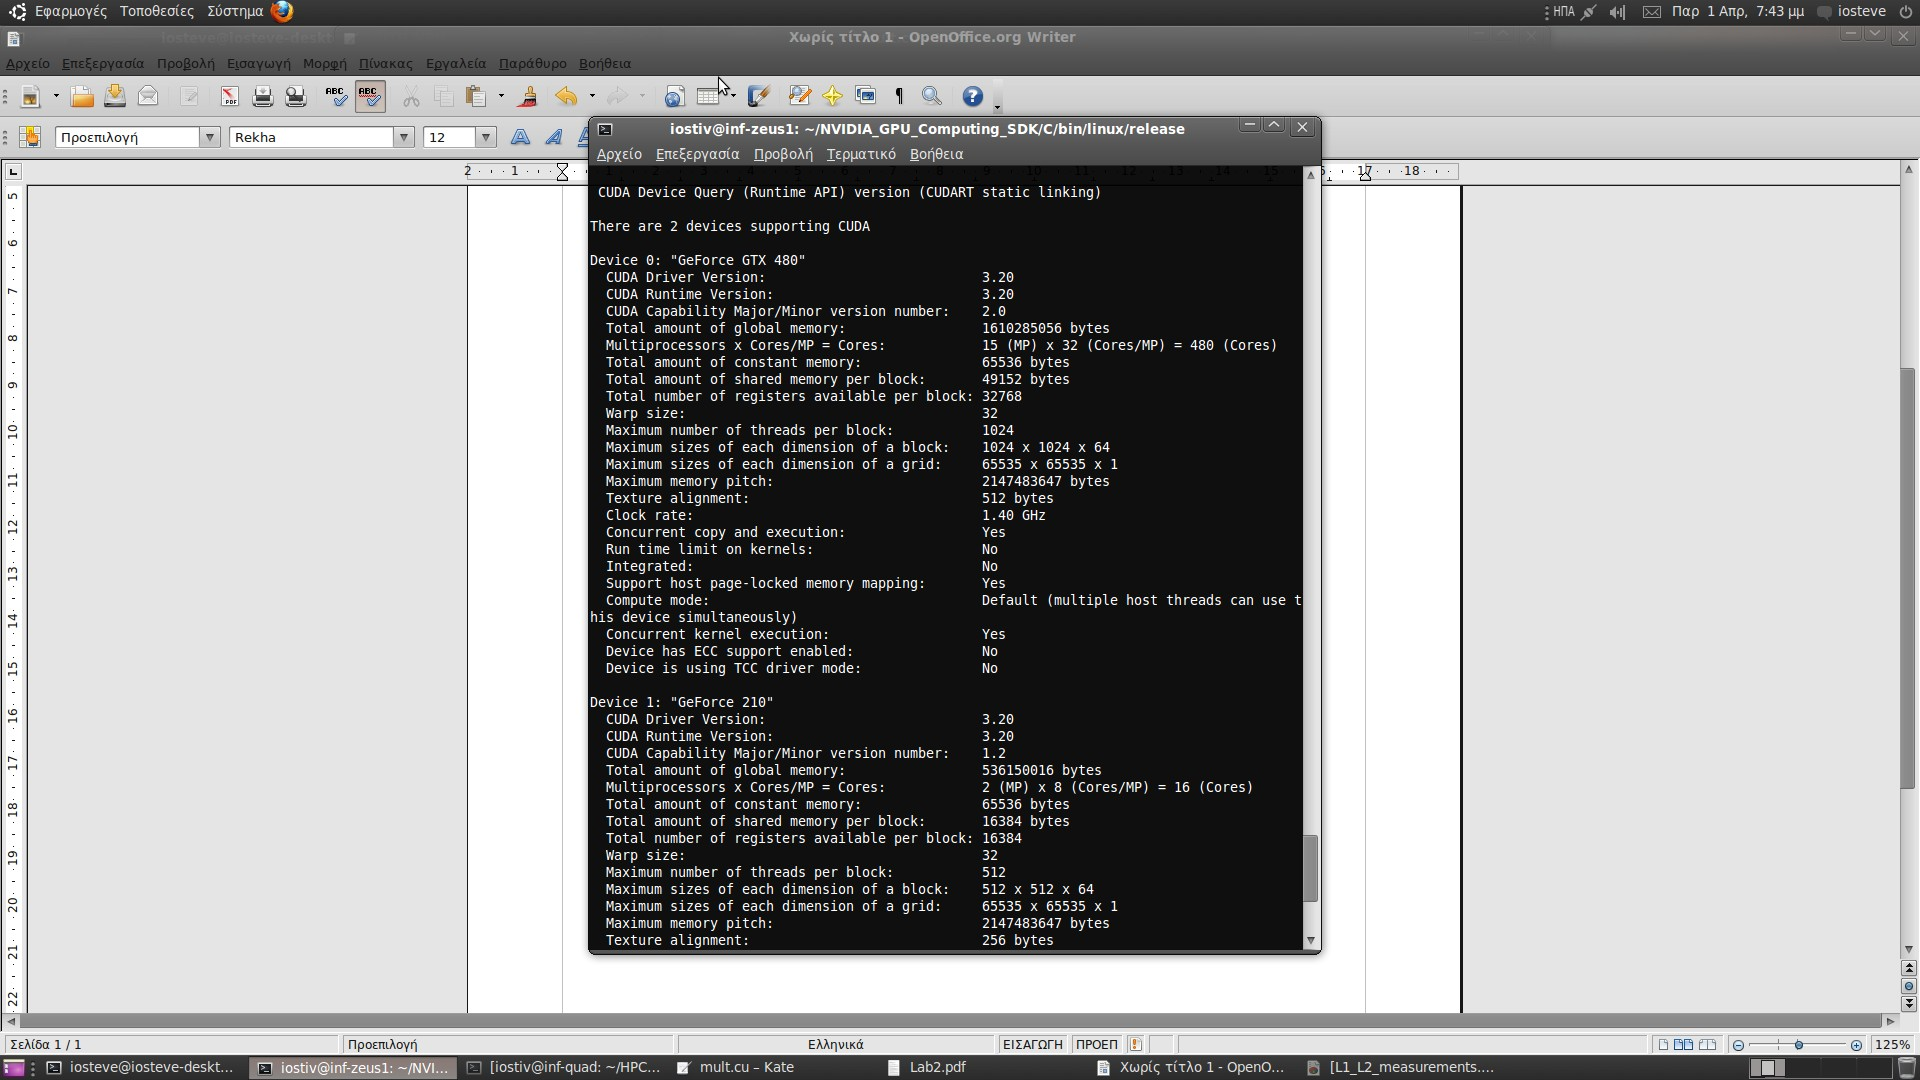Click the Edit File icon

[x=189, y=96]
